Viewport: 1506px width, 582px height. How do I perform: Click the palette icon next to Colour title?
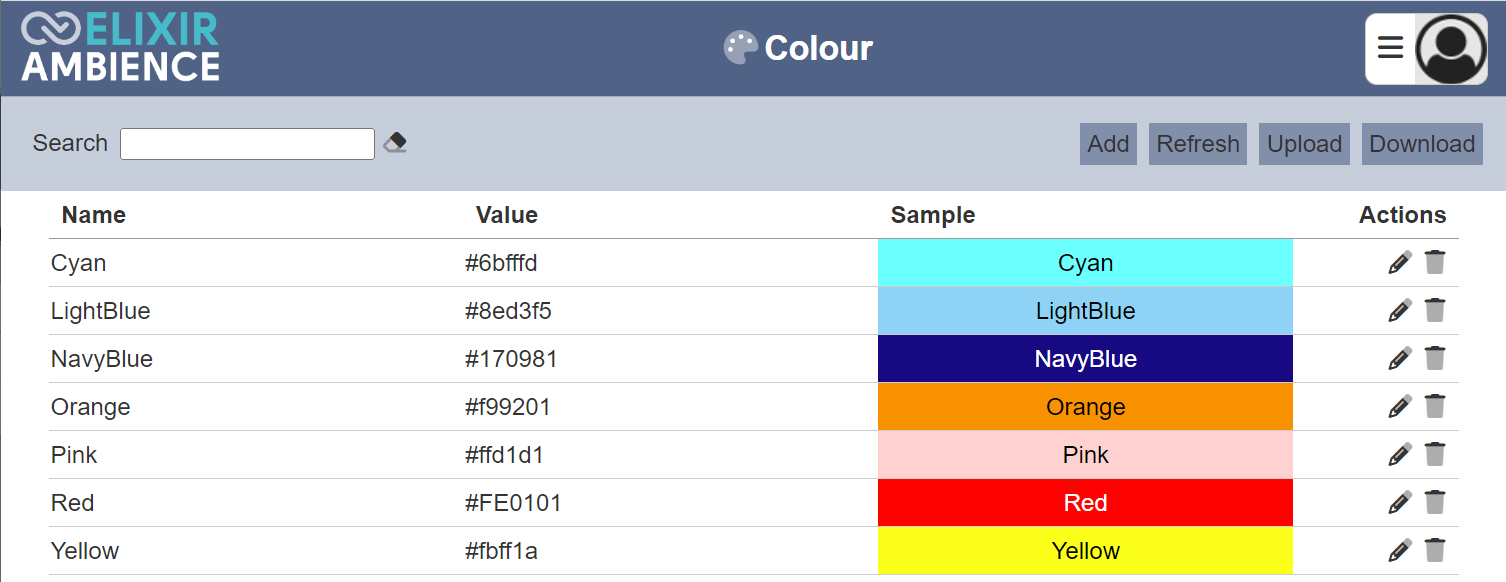tap(739, 46)
